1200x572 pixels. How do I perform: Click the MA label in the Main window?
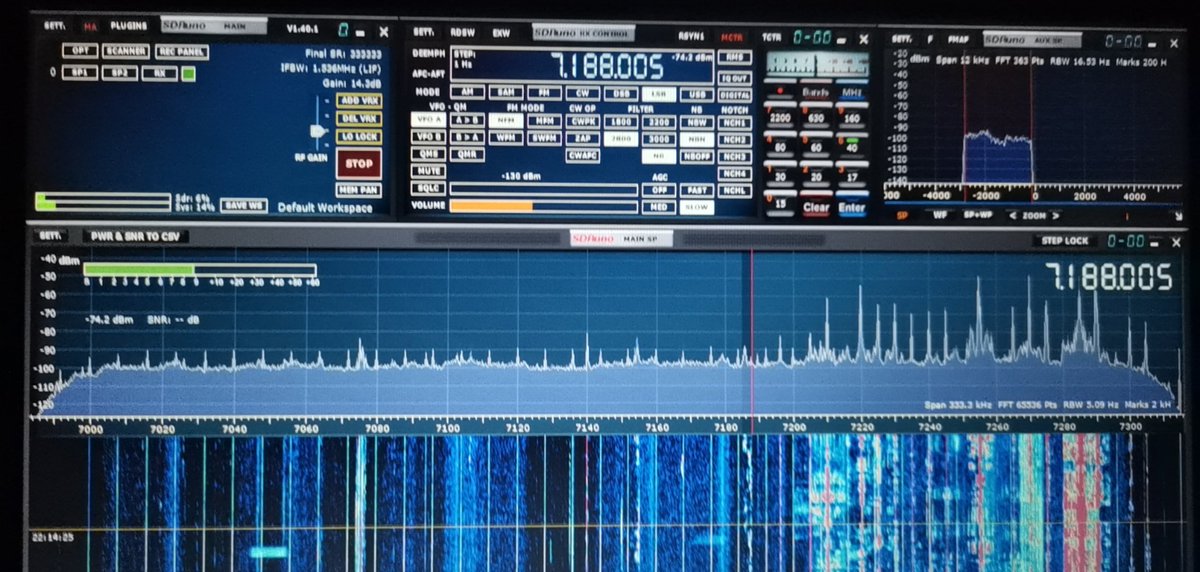click(90, 27)
